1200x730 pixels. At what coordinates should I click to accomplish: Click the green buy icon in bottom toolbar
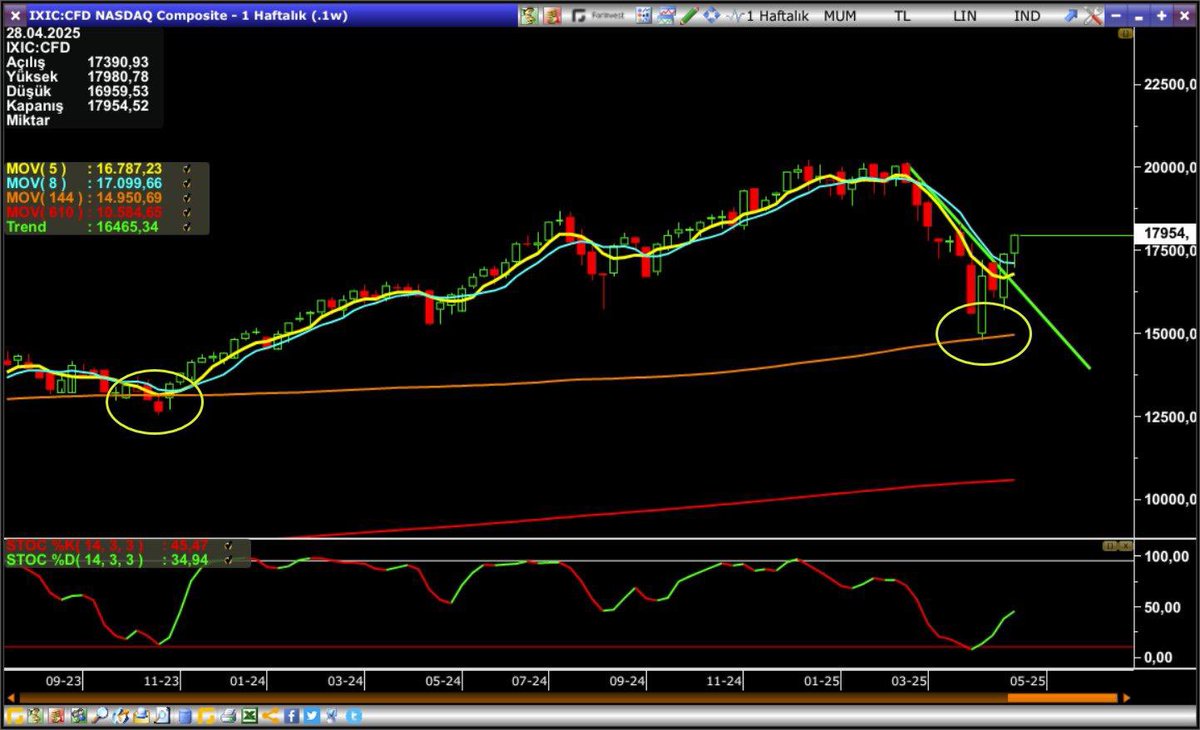coord(34,716)
